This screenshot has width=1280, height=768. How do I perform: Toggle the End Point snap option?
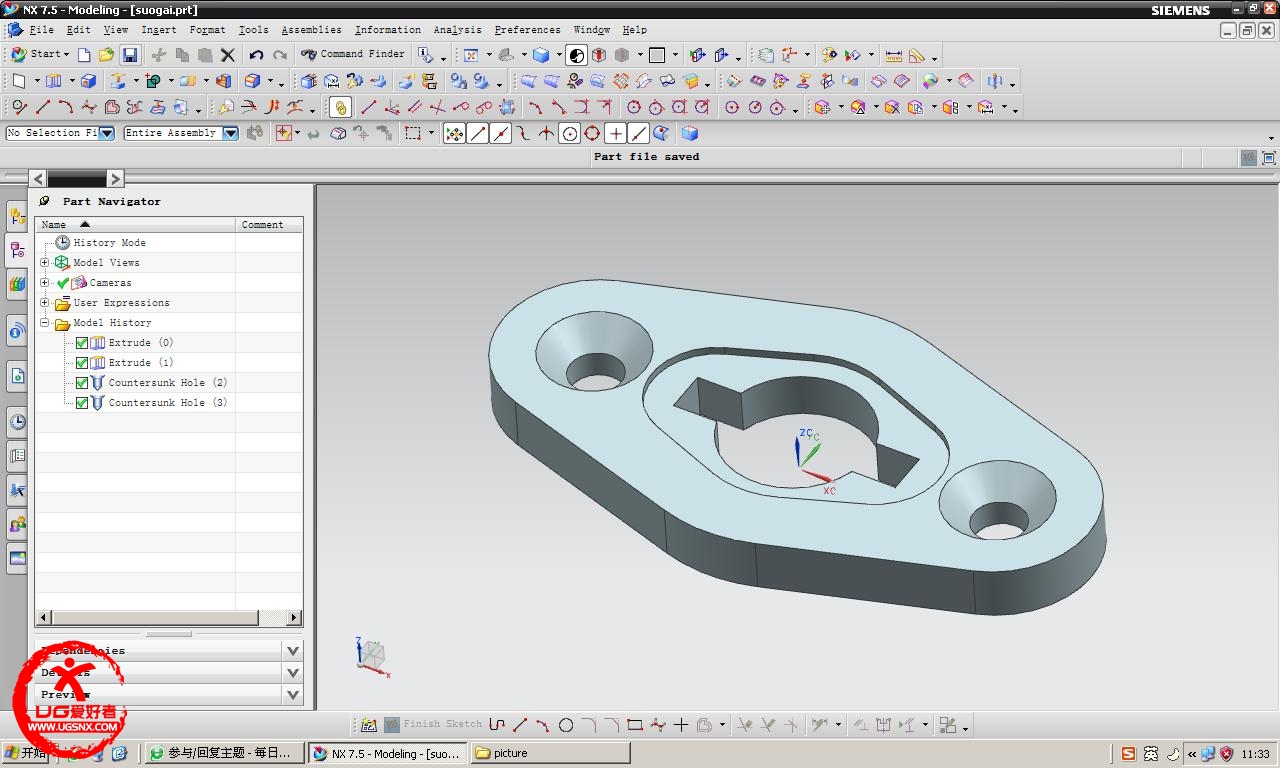tap(478, 133)
